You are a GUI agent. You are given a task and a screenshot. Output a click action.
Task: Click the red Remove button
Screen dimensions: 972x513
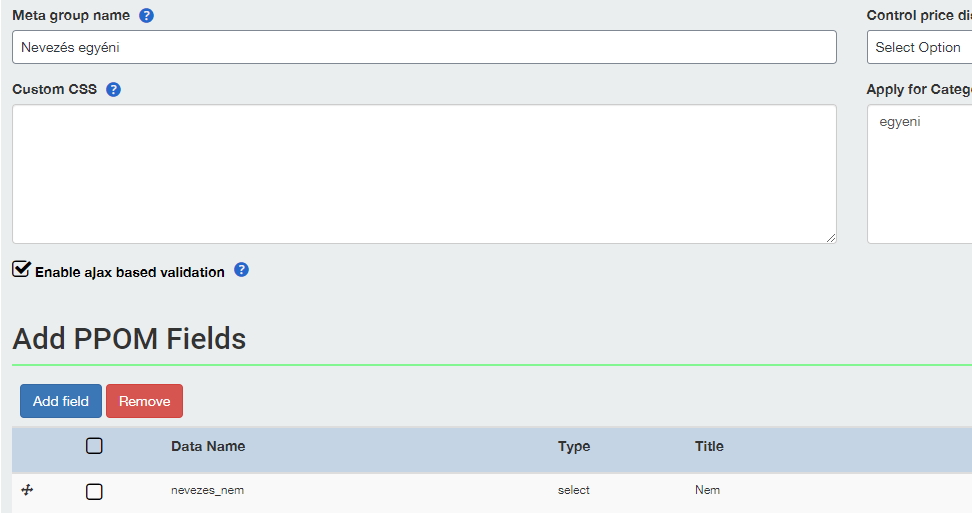144,401
